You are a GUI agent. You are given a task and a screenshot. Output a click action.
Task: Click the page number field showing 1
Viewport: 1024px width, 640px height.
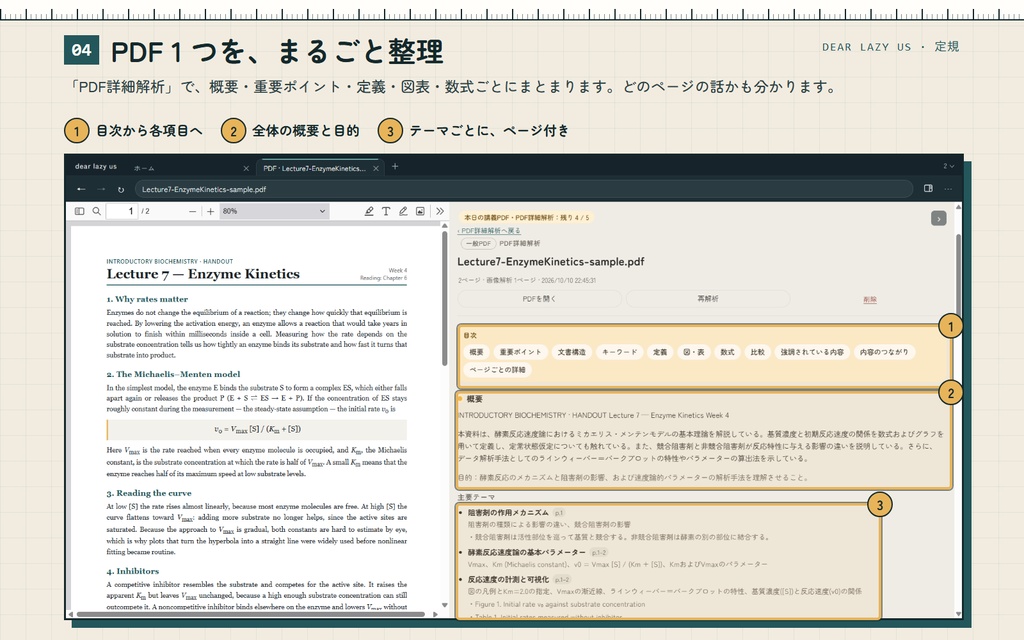pyautogui.click(x=122, y=211)
